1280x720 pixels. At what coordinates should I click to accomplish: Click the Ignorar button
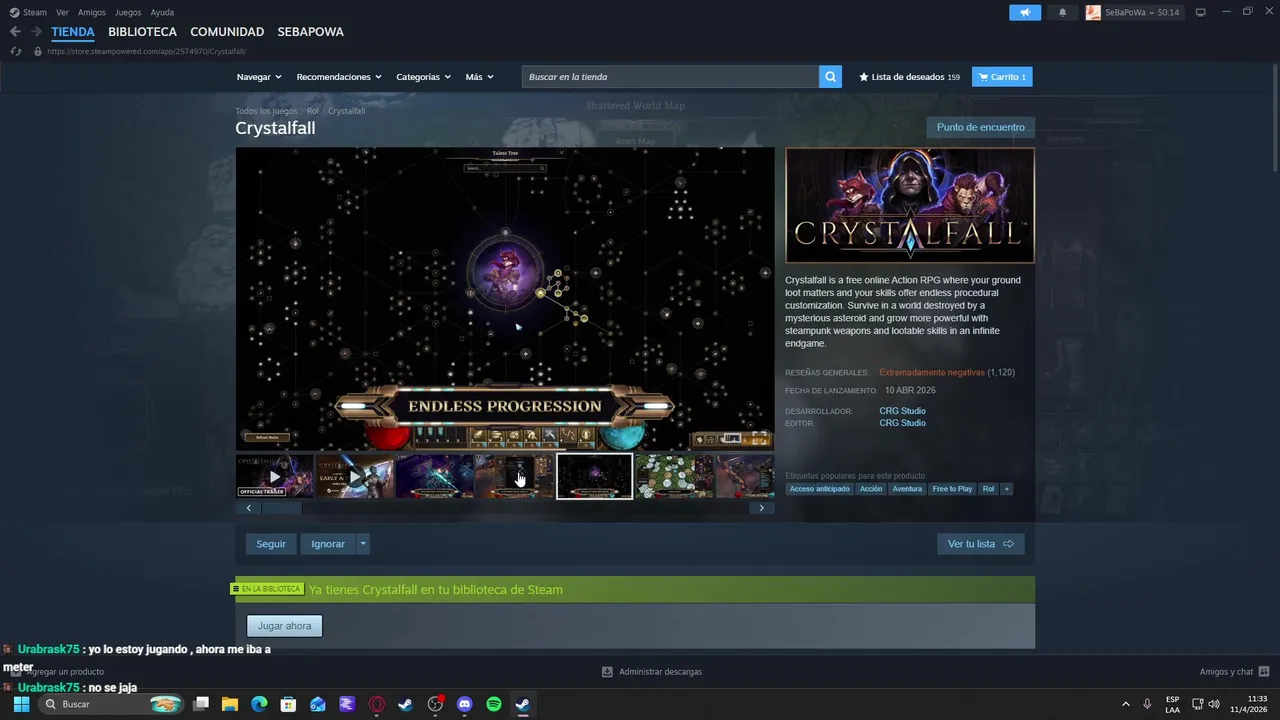click(328, 544)
